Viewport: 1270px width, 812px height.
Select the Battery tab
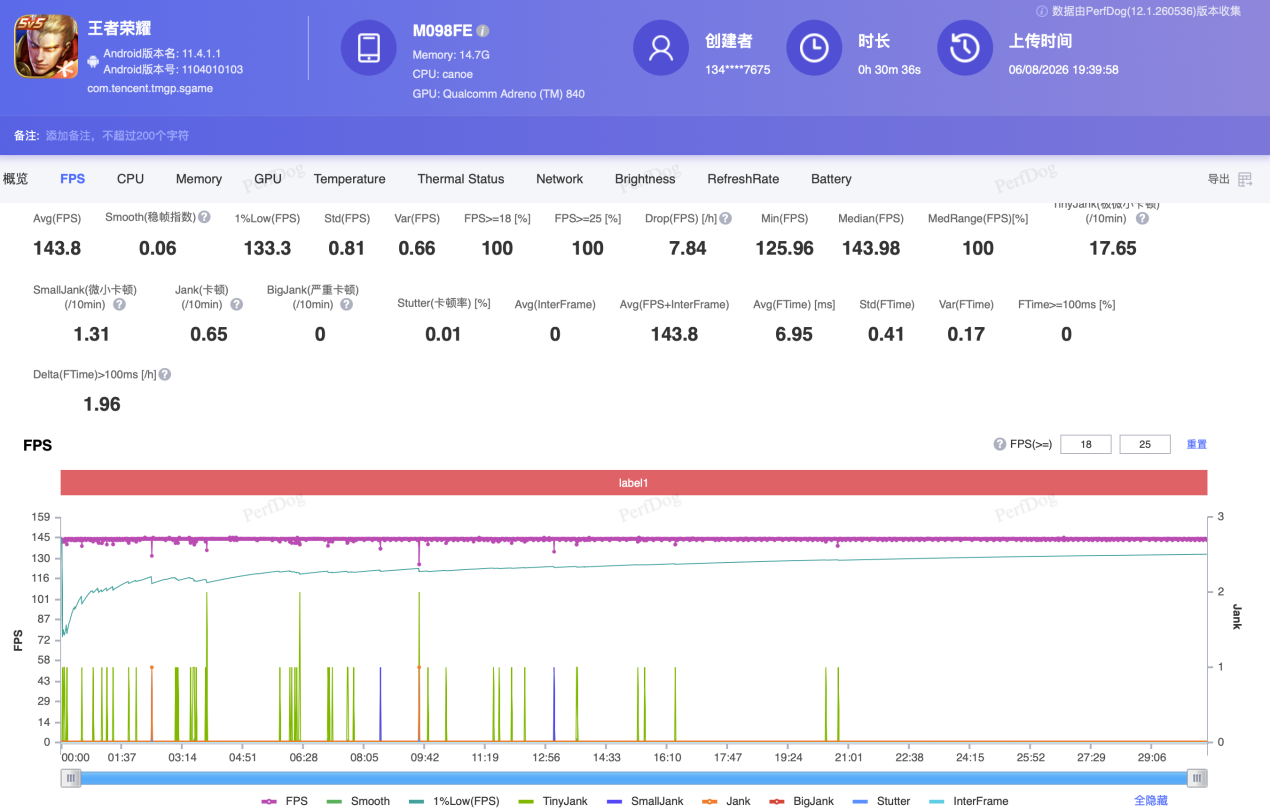click(831, 179)
